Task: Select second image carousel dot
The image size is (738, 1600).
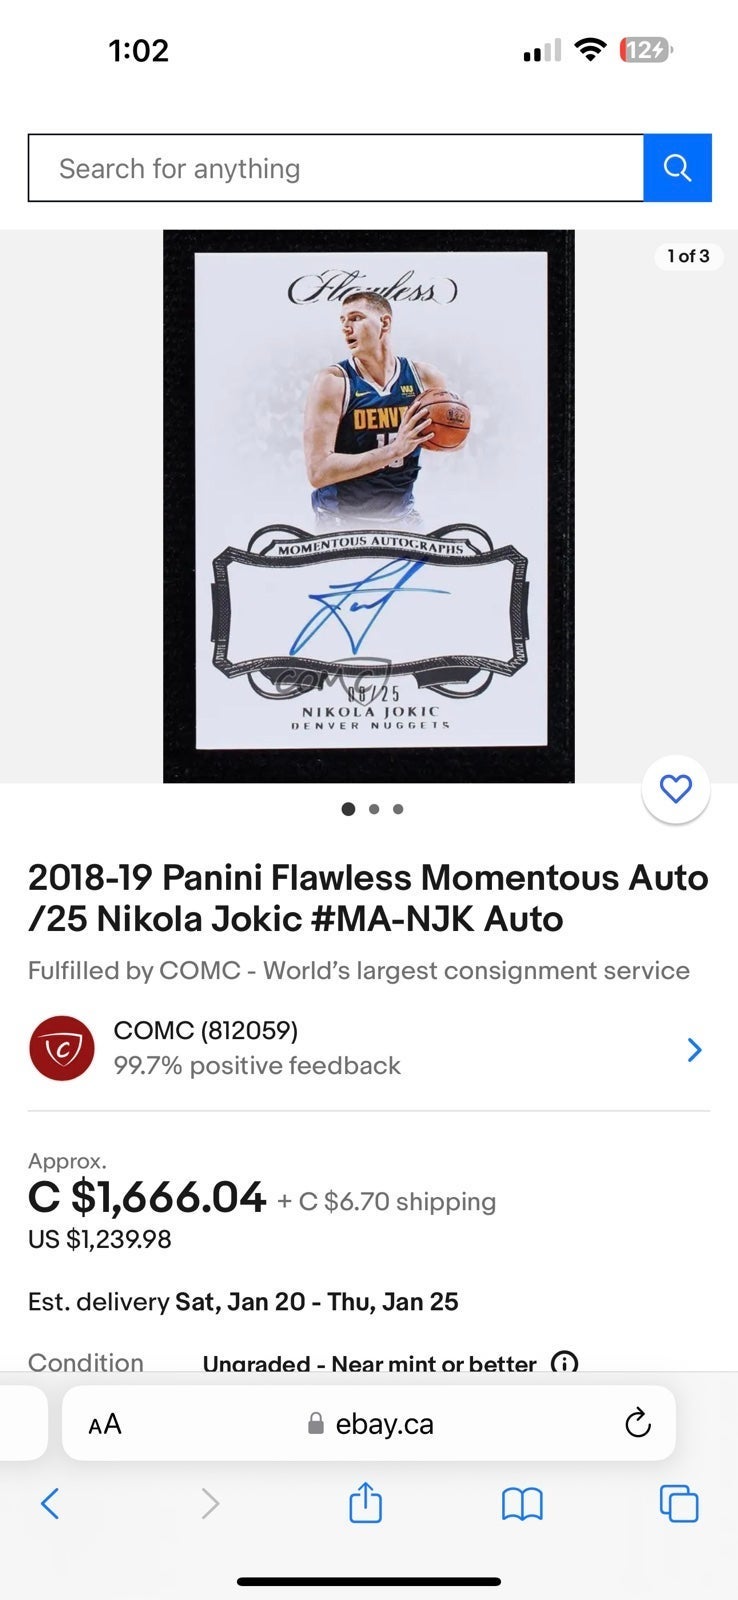Action: click(x=374, y=809)
